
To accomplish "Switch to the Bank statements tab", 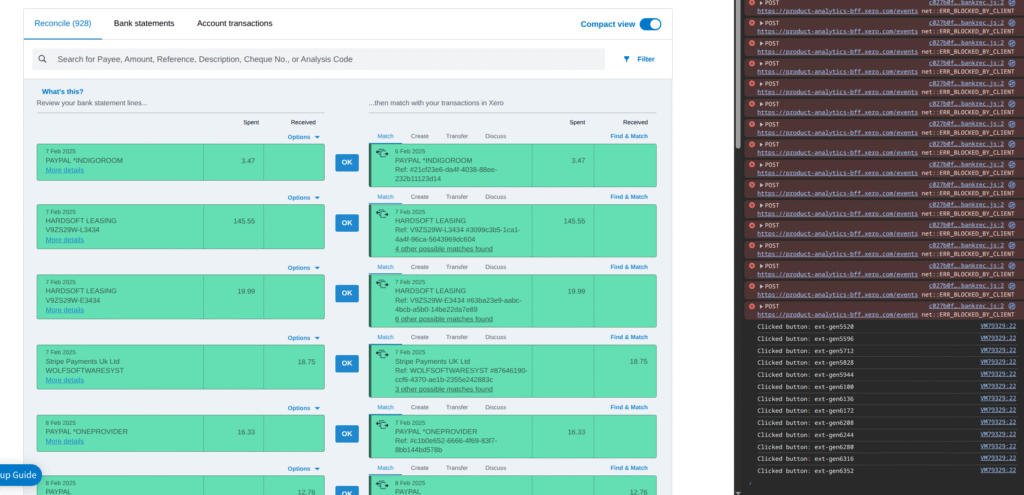I will 144,23.
